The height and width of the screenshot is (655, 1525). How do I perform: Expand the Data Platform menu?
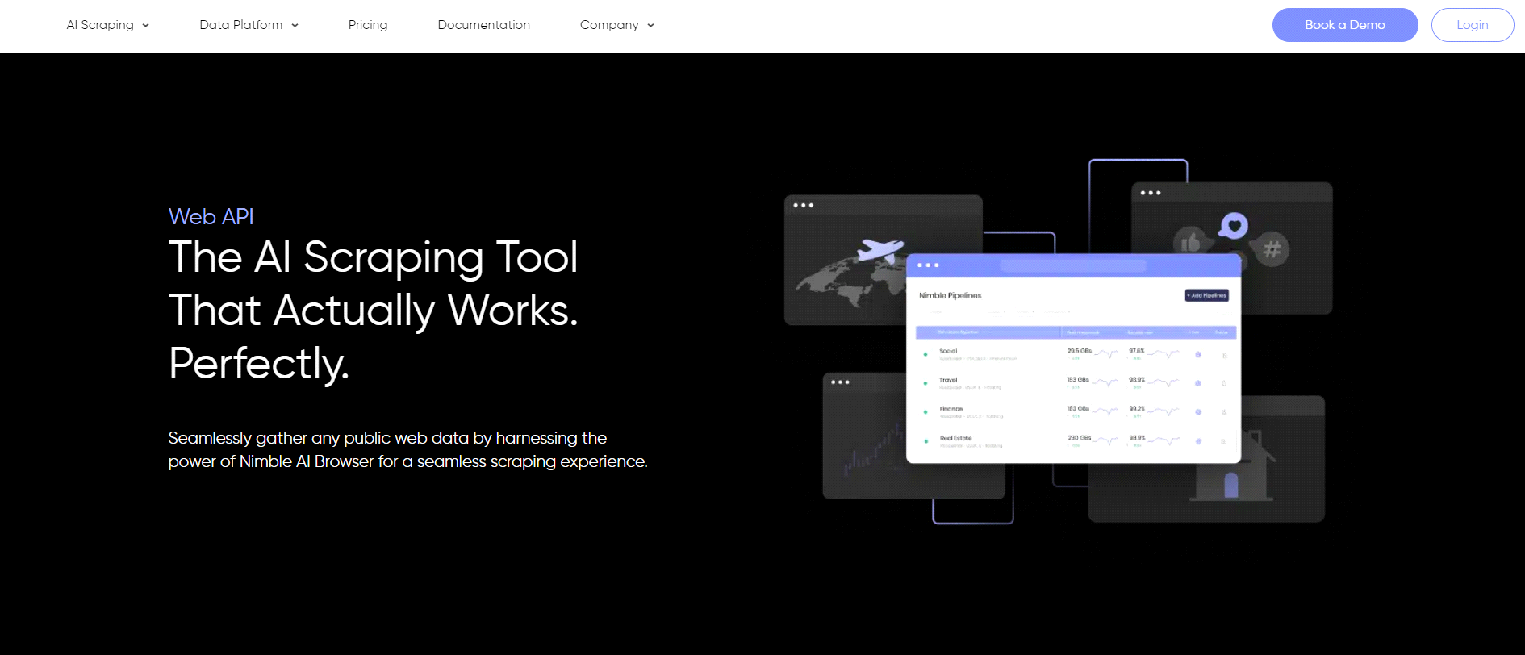tap(249, 25)
